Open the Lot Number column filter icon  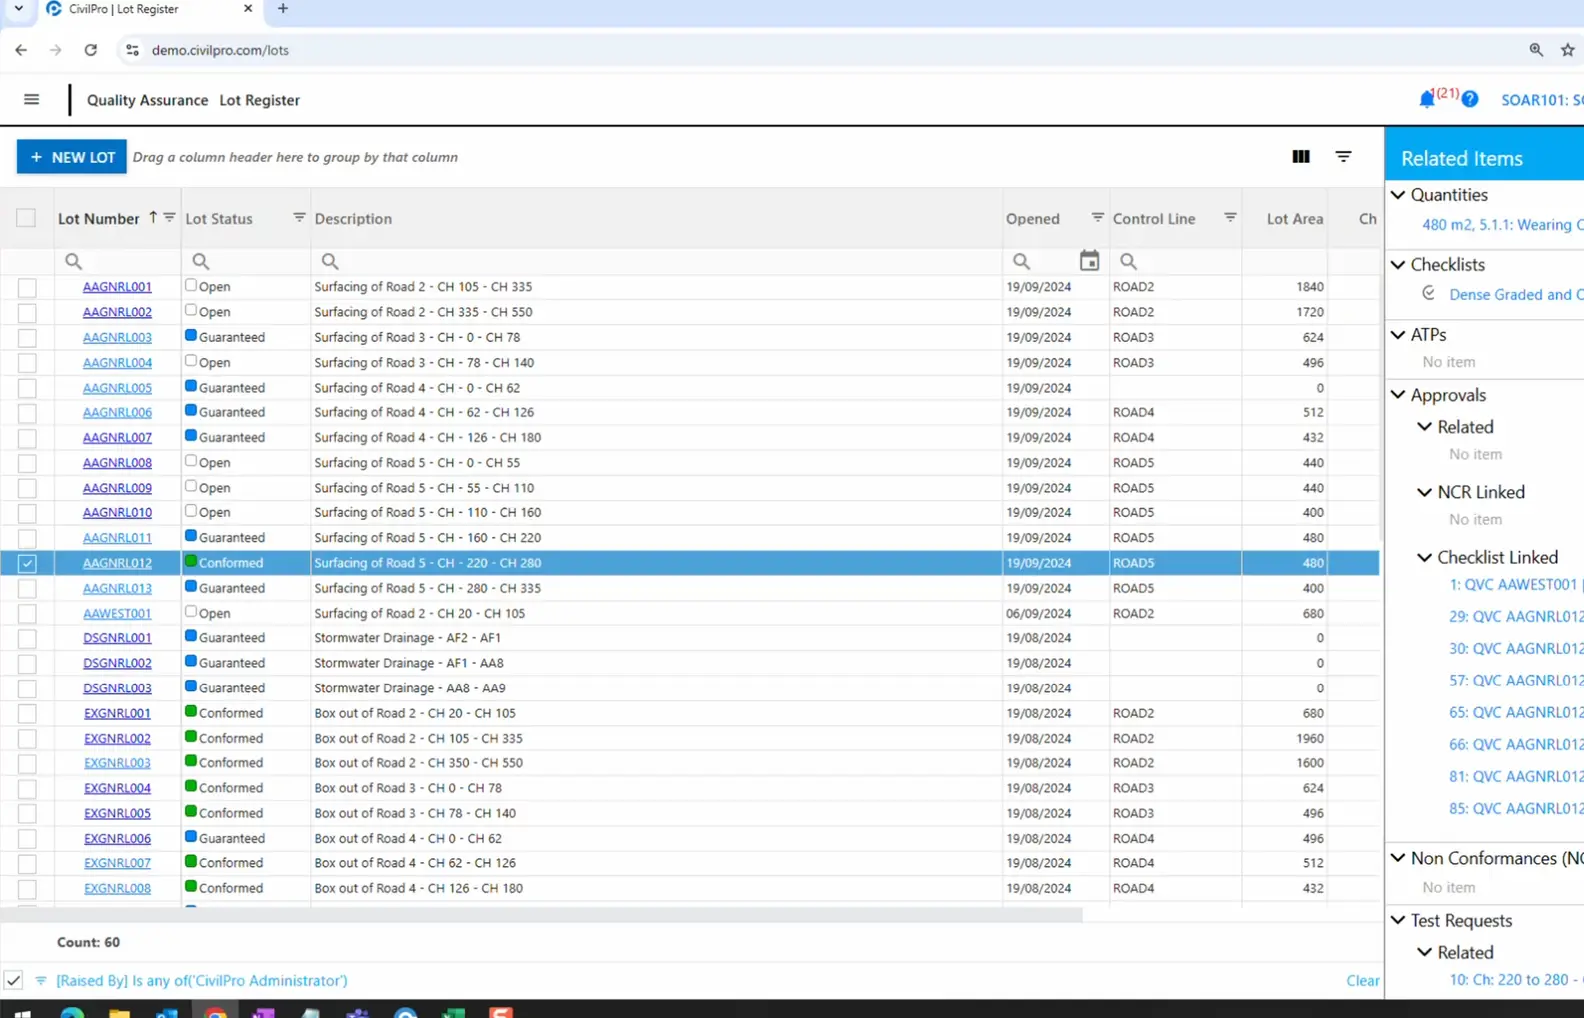point(169,218)
